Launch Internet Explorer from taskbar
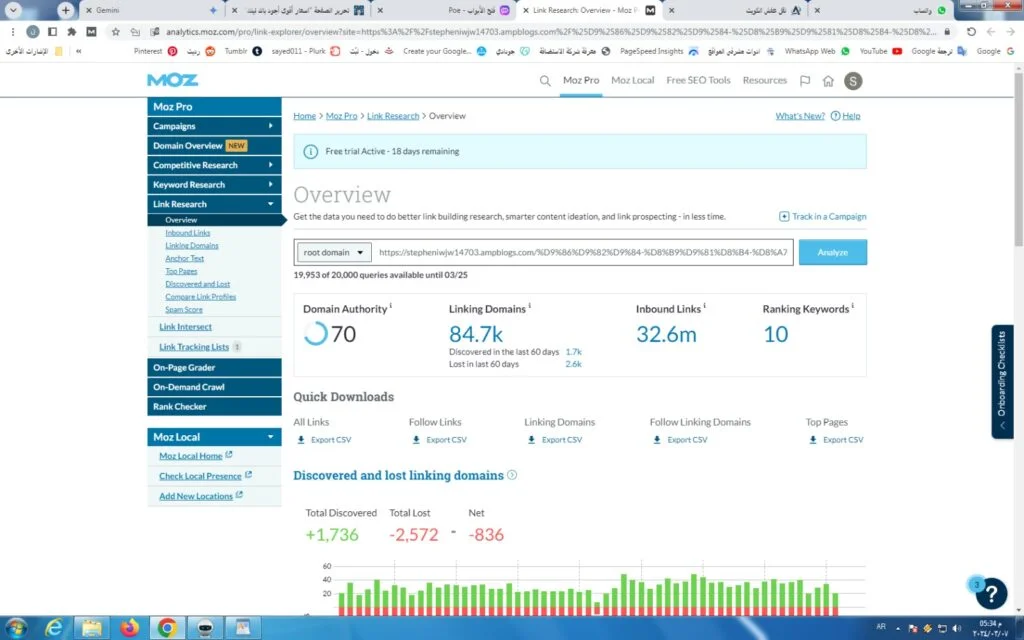Image resolution: width=1024 pixels, height=640 pixels. click(54, 628)
